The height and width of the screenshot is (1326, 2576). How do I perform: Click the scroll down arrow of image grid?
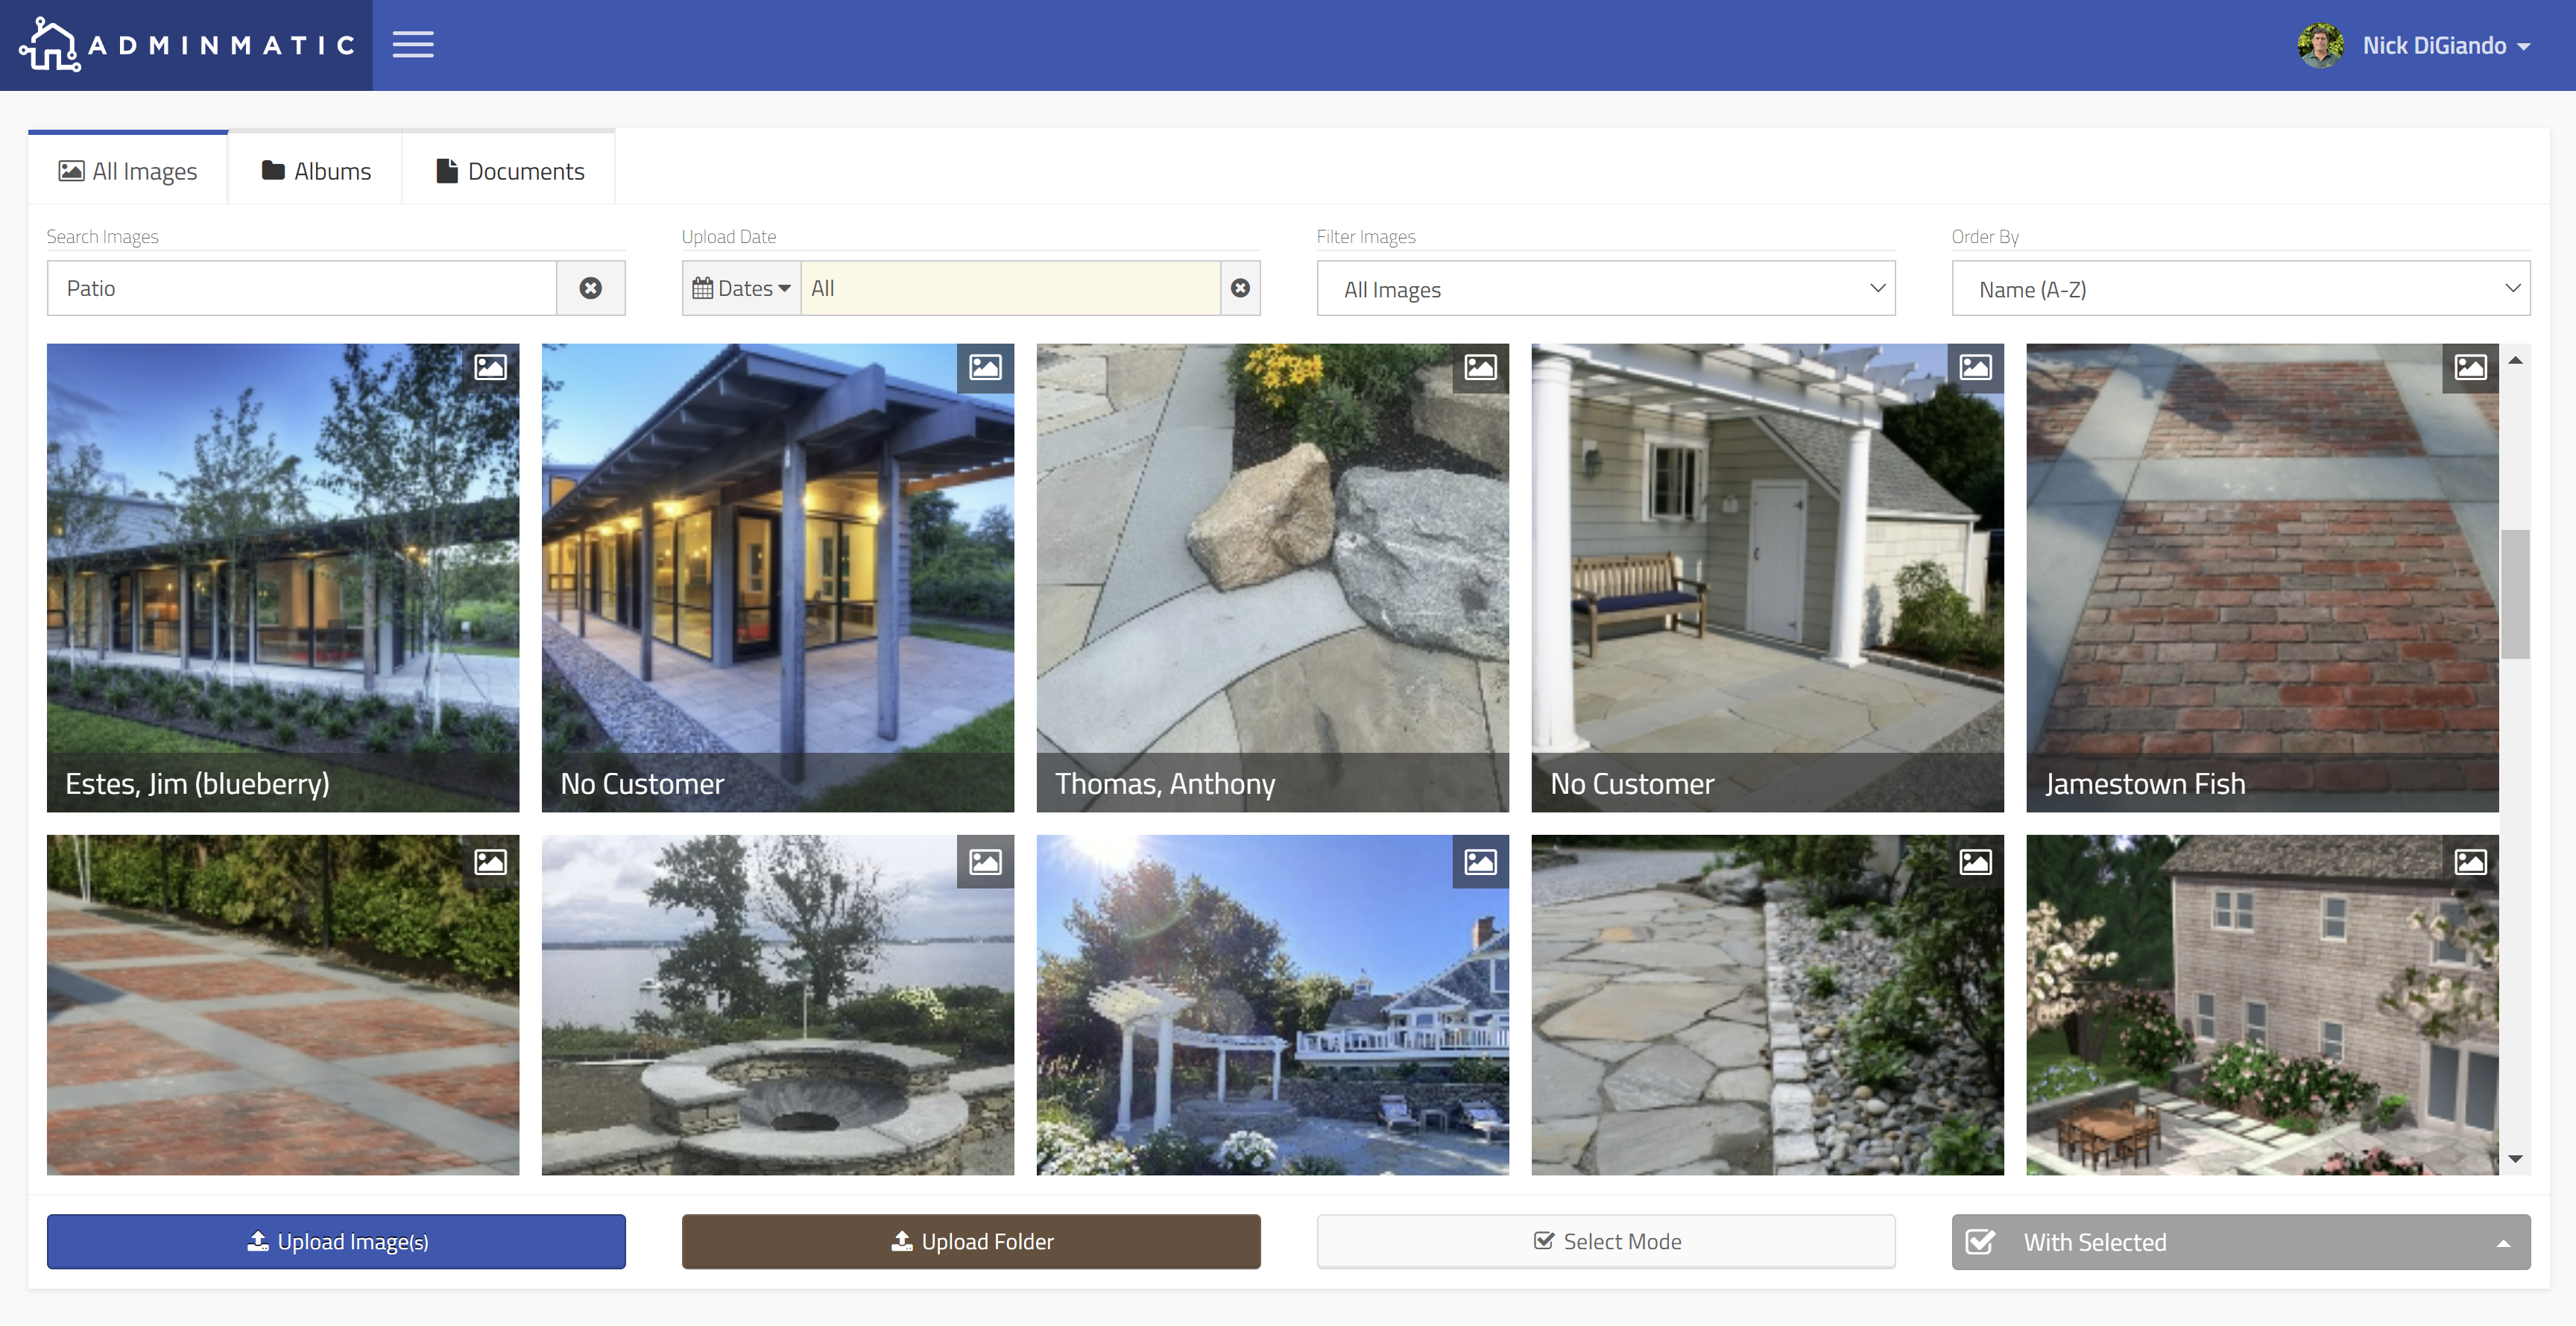coord(2515,1159)
